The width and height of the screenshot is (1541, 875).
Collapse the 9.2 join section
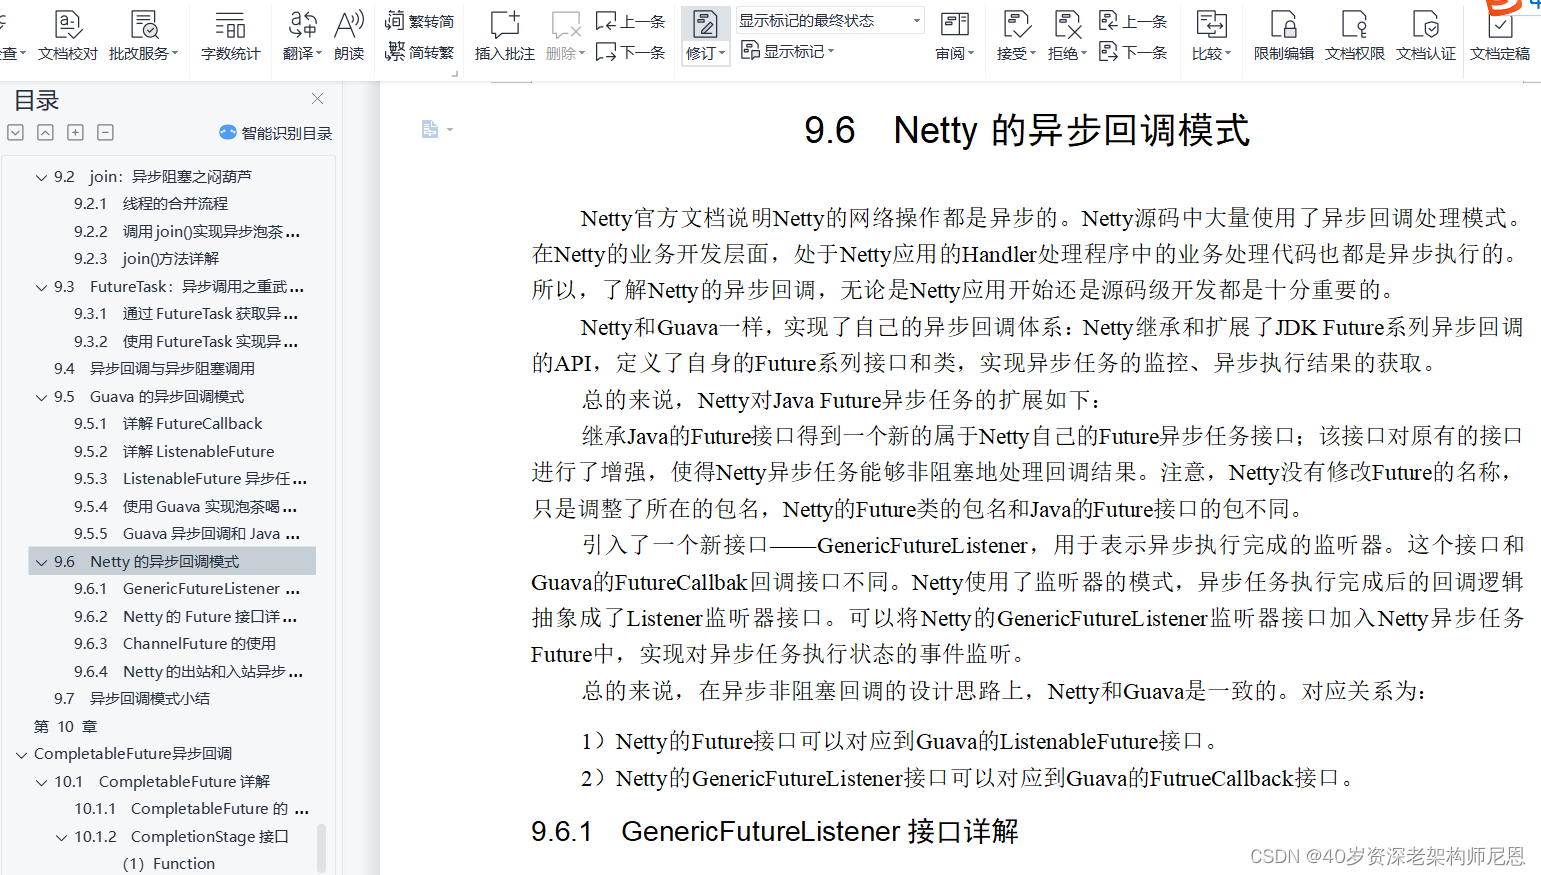coord(41,177)
